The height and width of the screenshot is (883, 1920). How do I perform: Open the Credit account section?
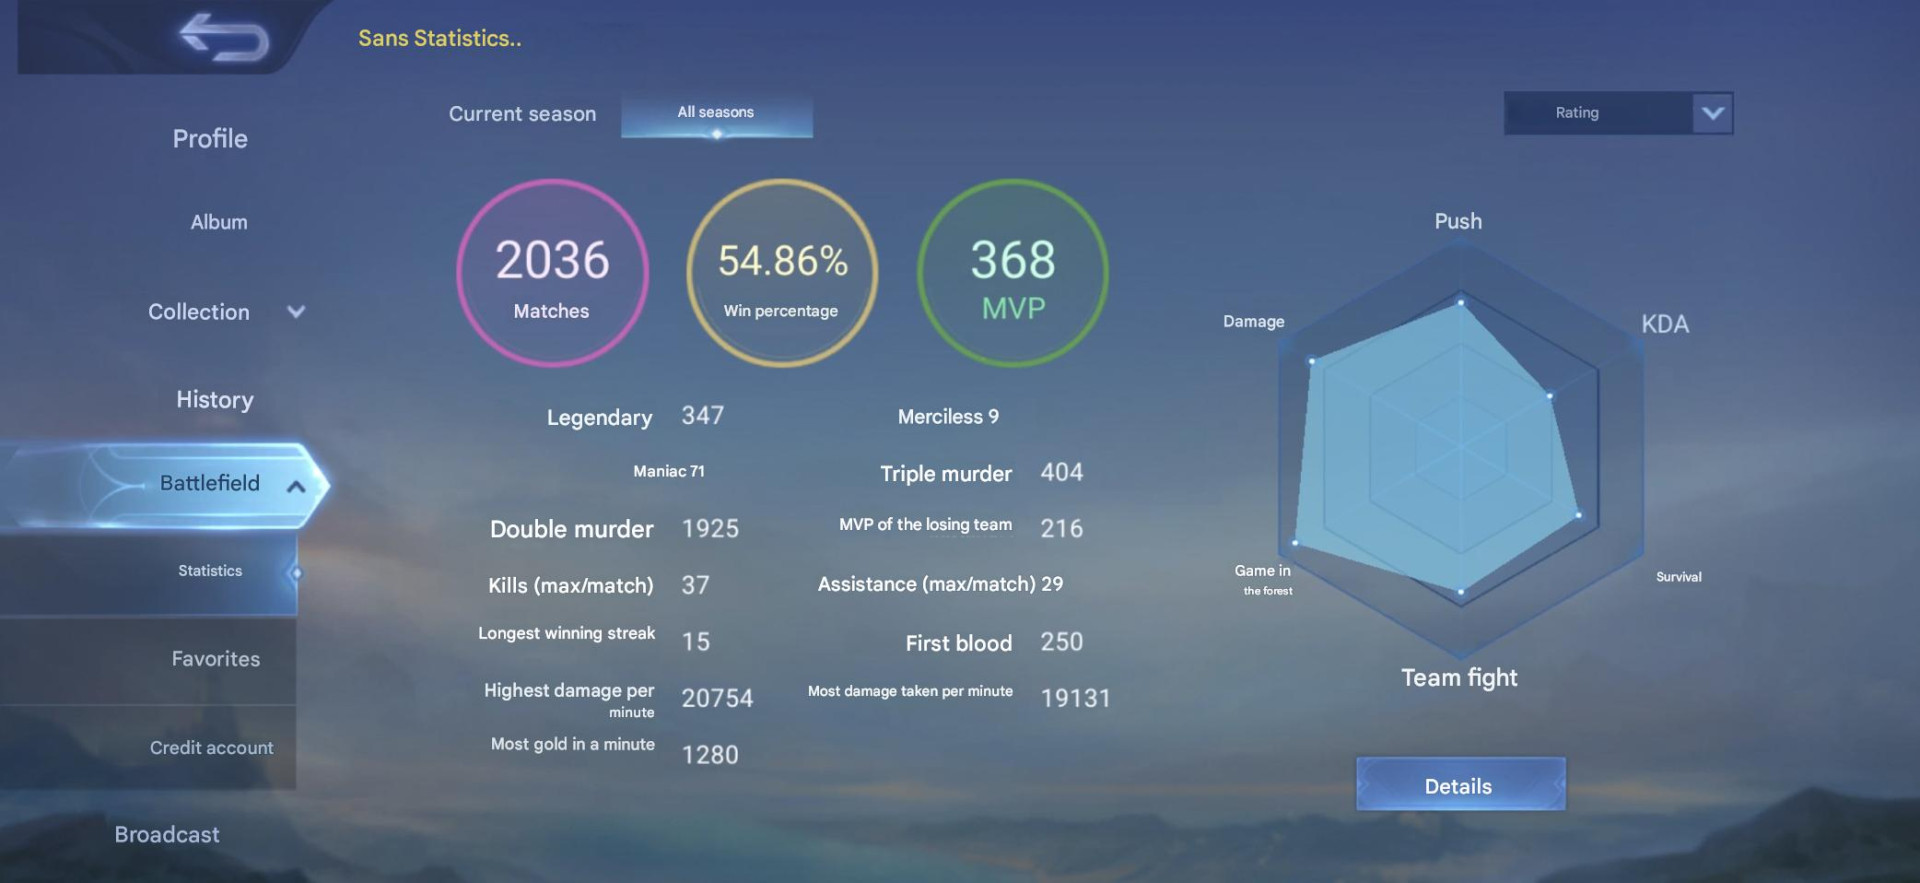coord(211,748)
